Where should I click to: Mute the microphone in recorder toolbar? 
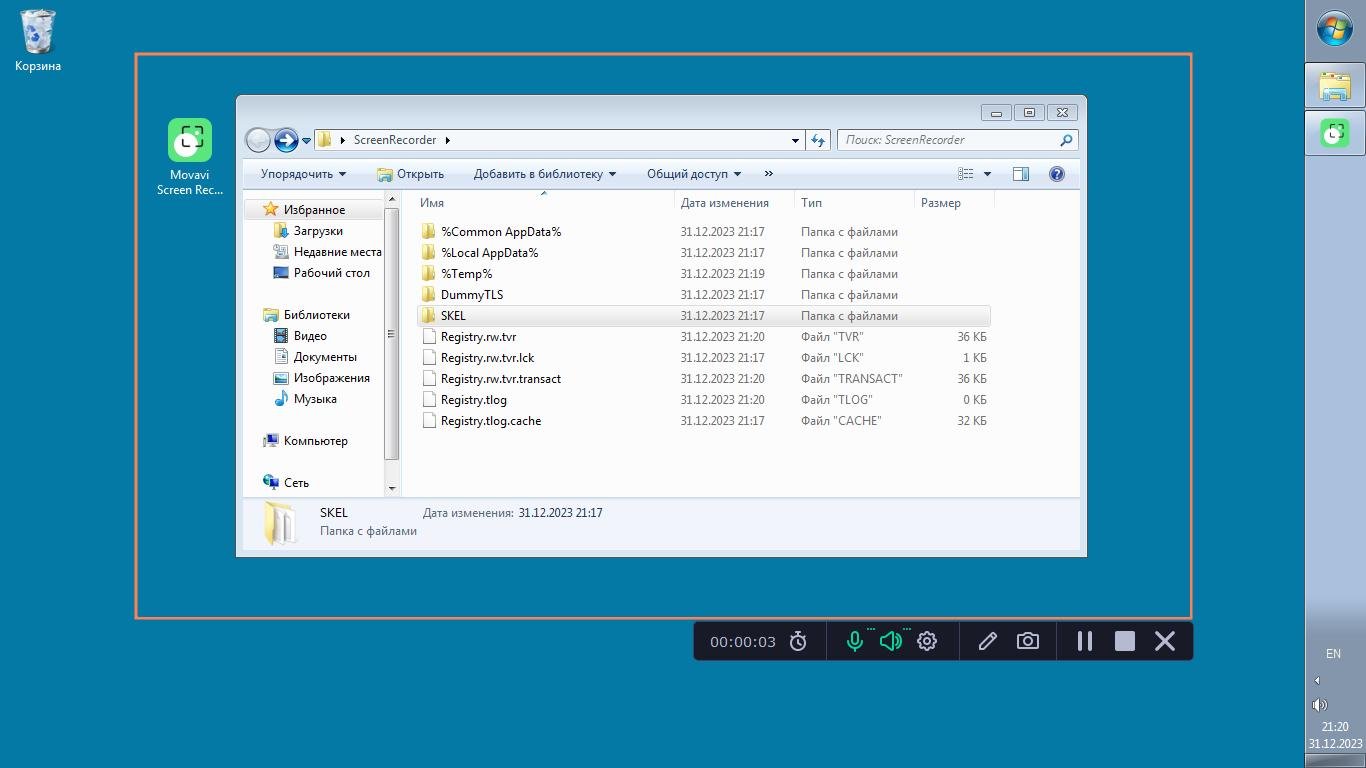point(855,642)
